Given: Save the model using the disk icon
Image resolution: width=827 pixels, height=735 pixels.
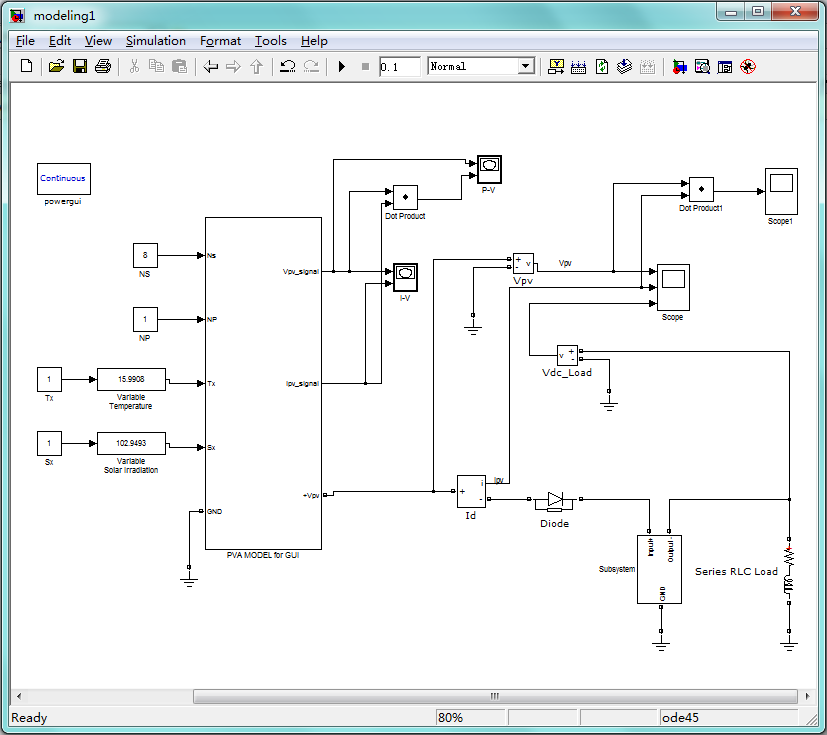Looking at the screenshot, I should (x=80, y=66).
